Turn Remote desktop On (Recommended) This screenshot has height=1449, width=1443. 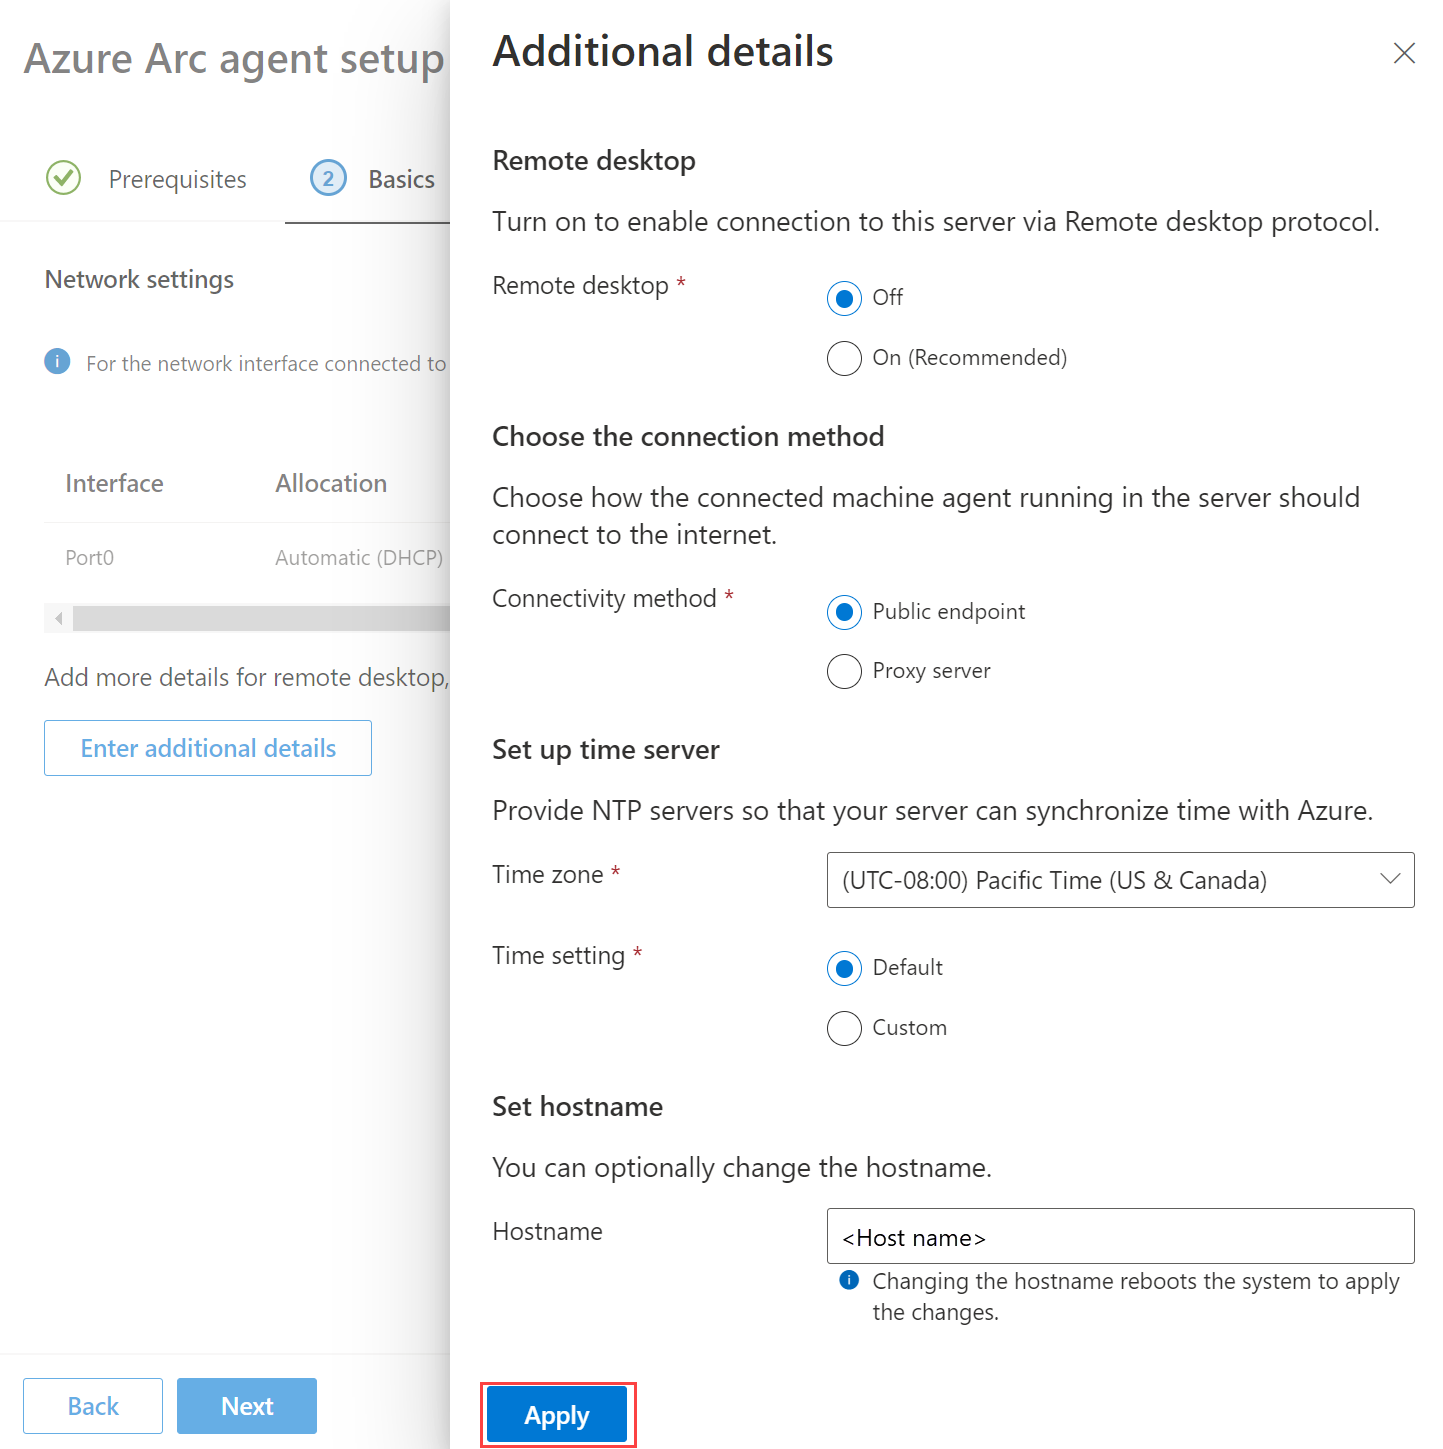[x=844, y=358]
